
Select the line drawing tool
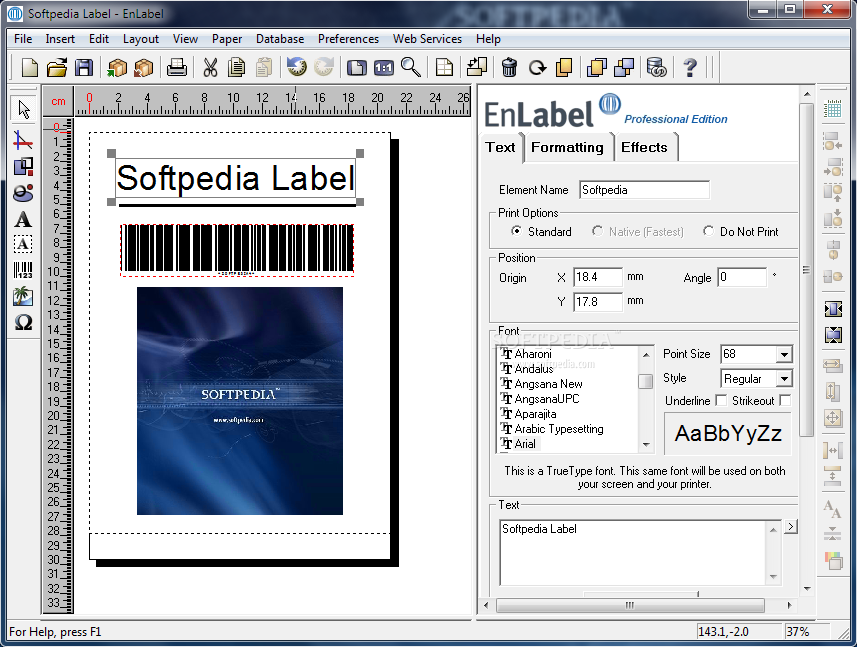pyautogui.click(x=23, y=140)
